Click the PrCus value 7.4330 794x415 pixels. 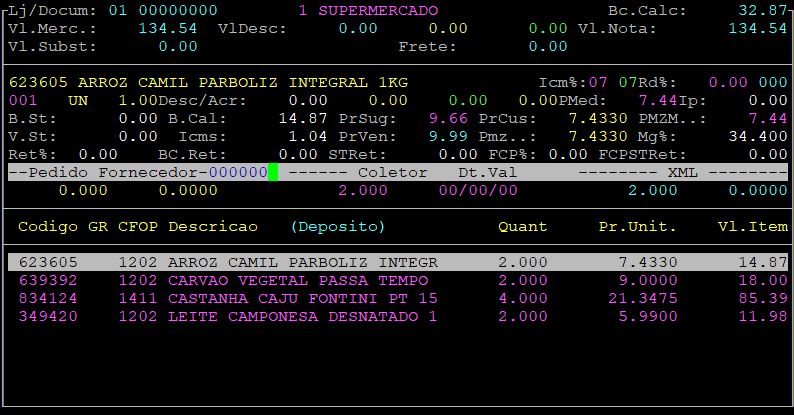[x=598, y=118]
